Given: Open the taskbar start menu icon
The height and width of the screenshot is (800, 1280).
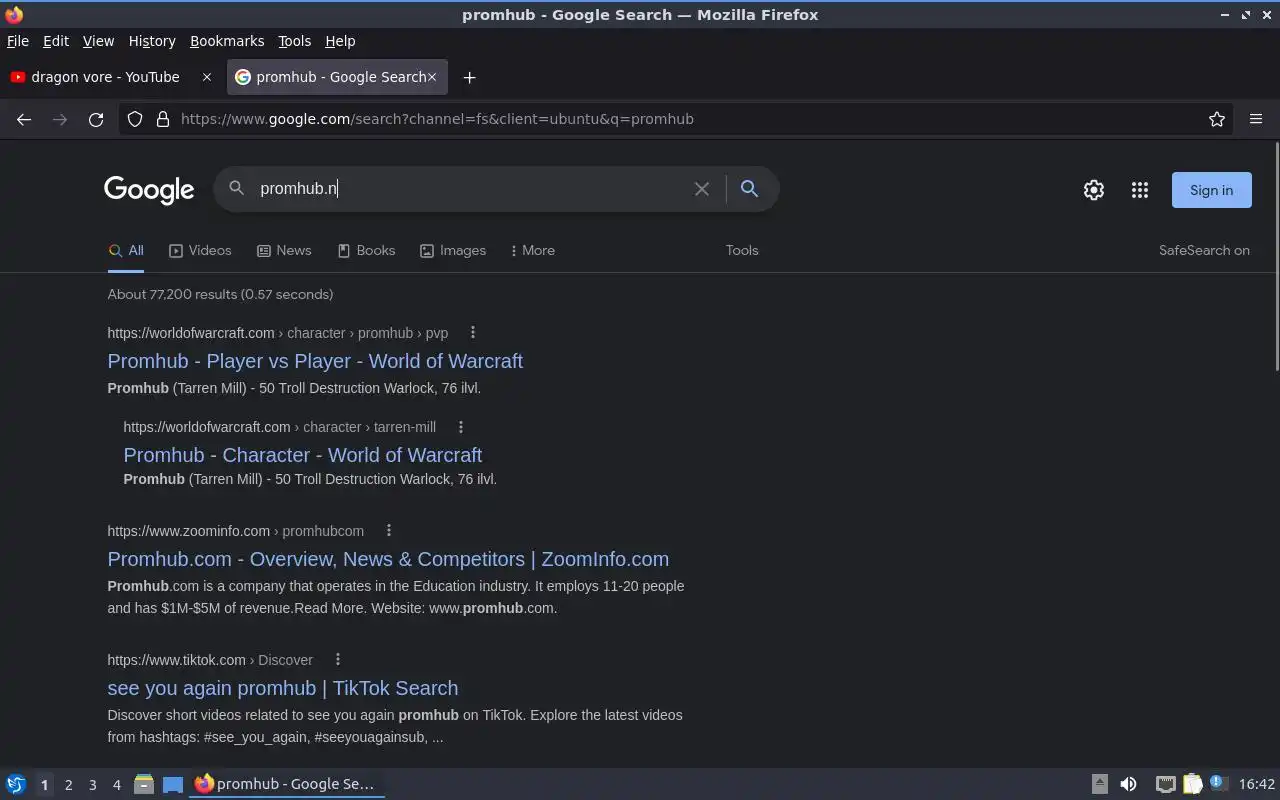Looking at the screenshot, I should click(x=15, y=784).
